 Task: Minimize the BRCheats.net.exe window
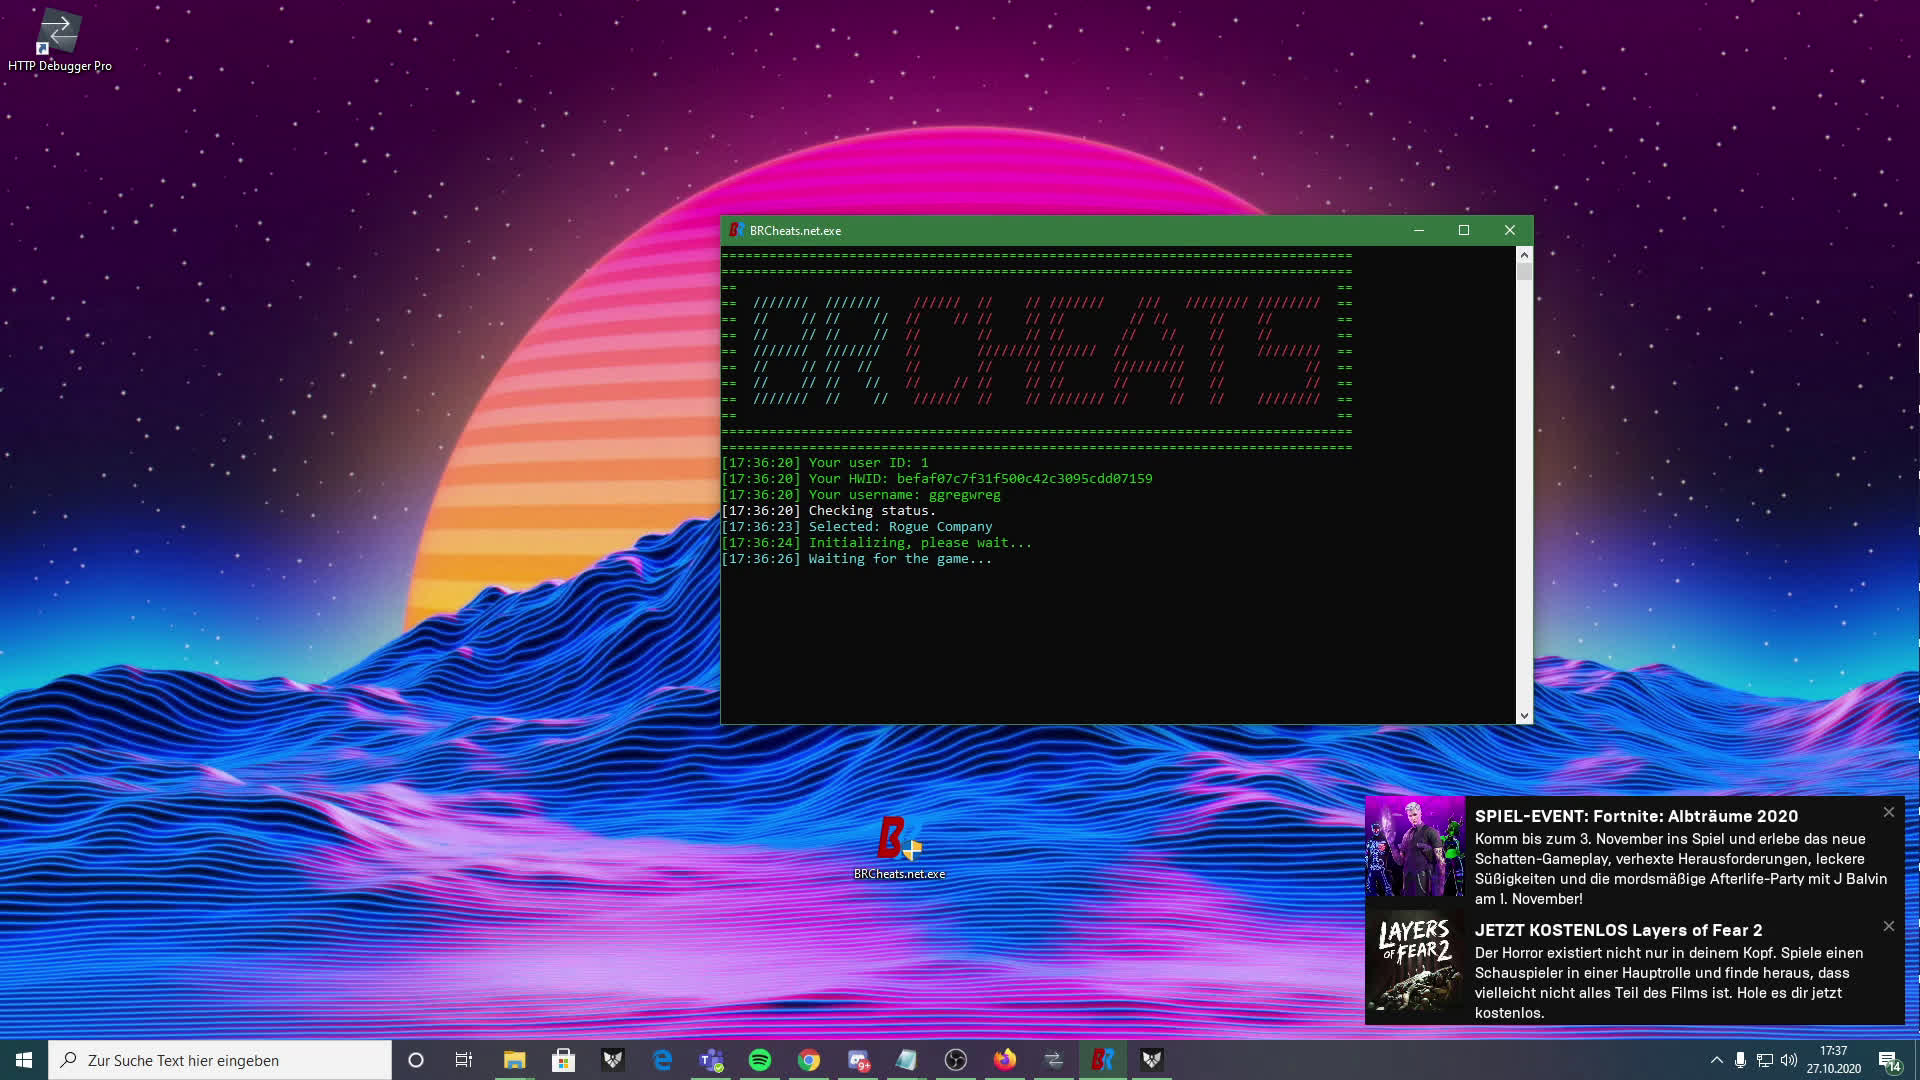coord(1419,230)
